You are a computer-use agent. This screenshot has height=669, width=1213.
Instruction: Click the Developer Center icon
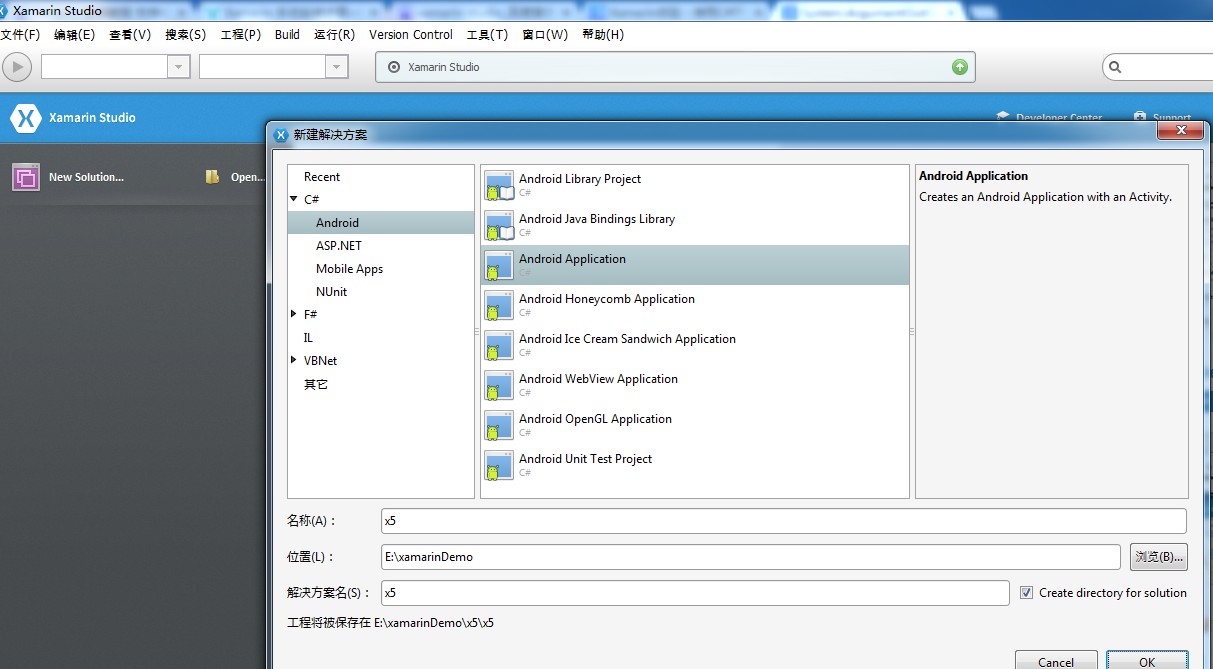tap(1003, 117)
